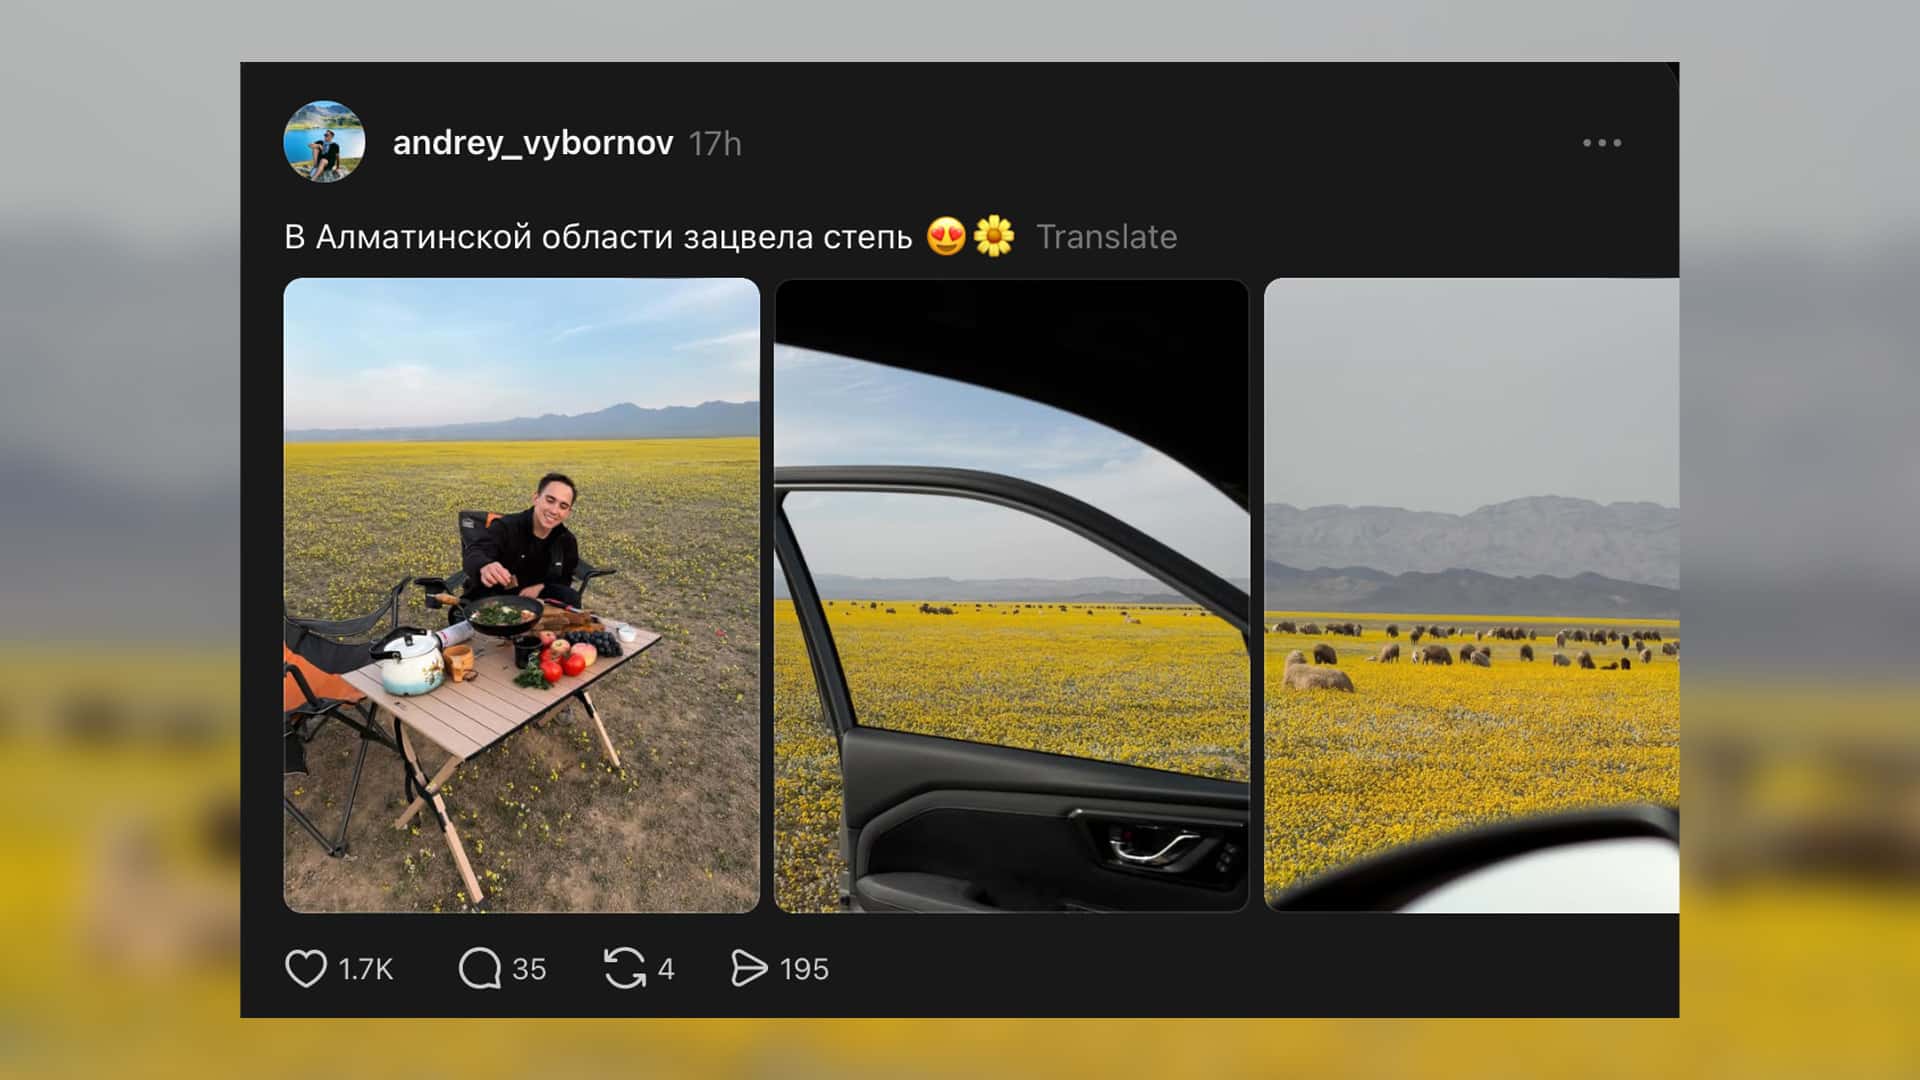
Task: Click the share count showing 195
Action: tap(804, 969)
